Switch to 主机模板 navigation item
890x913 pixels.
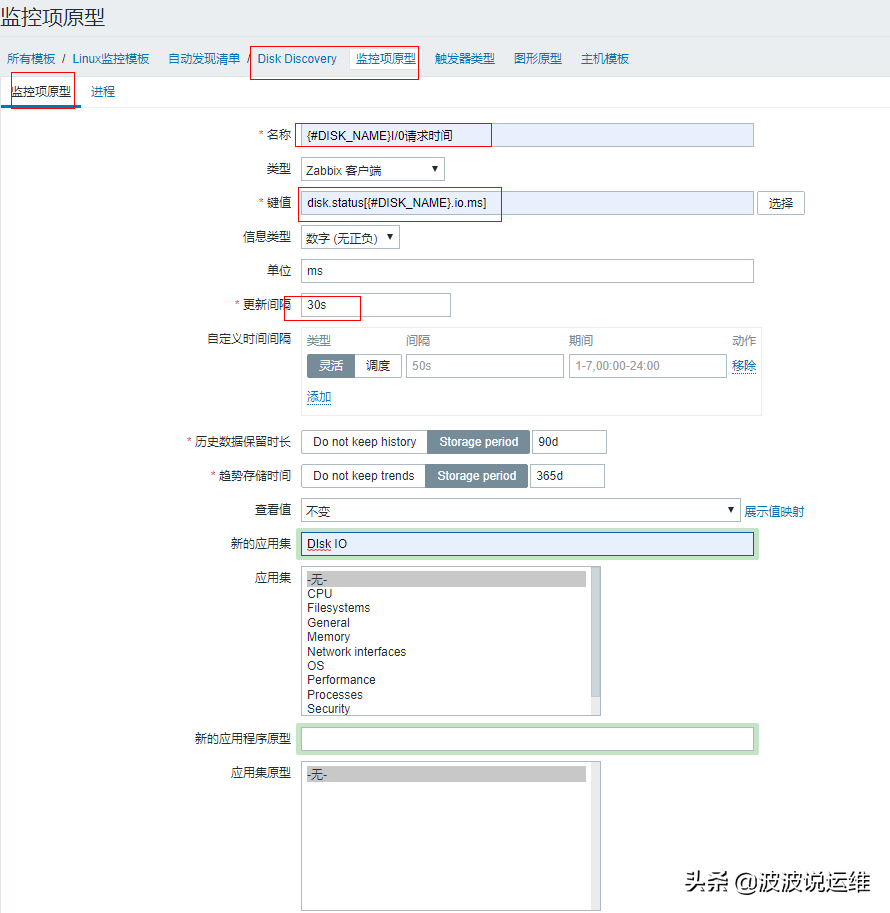(x=605, y=59)
